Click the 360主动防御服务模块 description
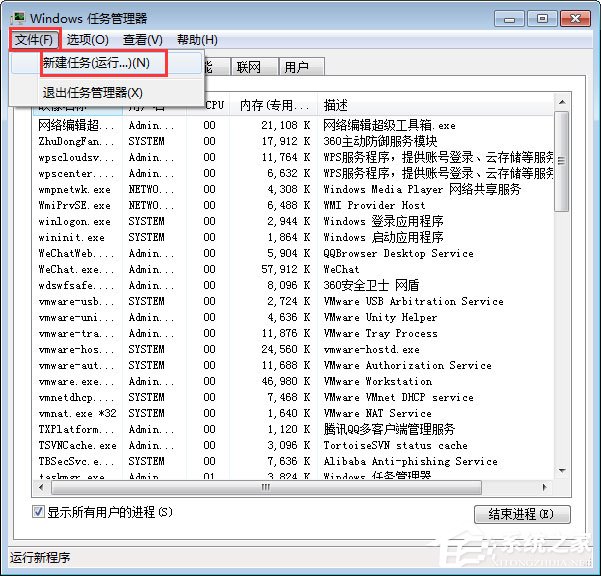Viewport: 601px width, 576px height. (380, 141)
